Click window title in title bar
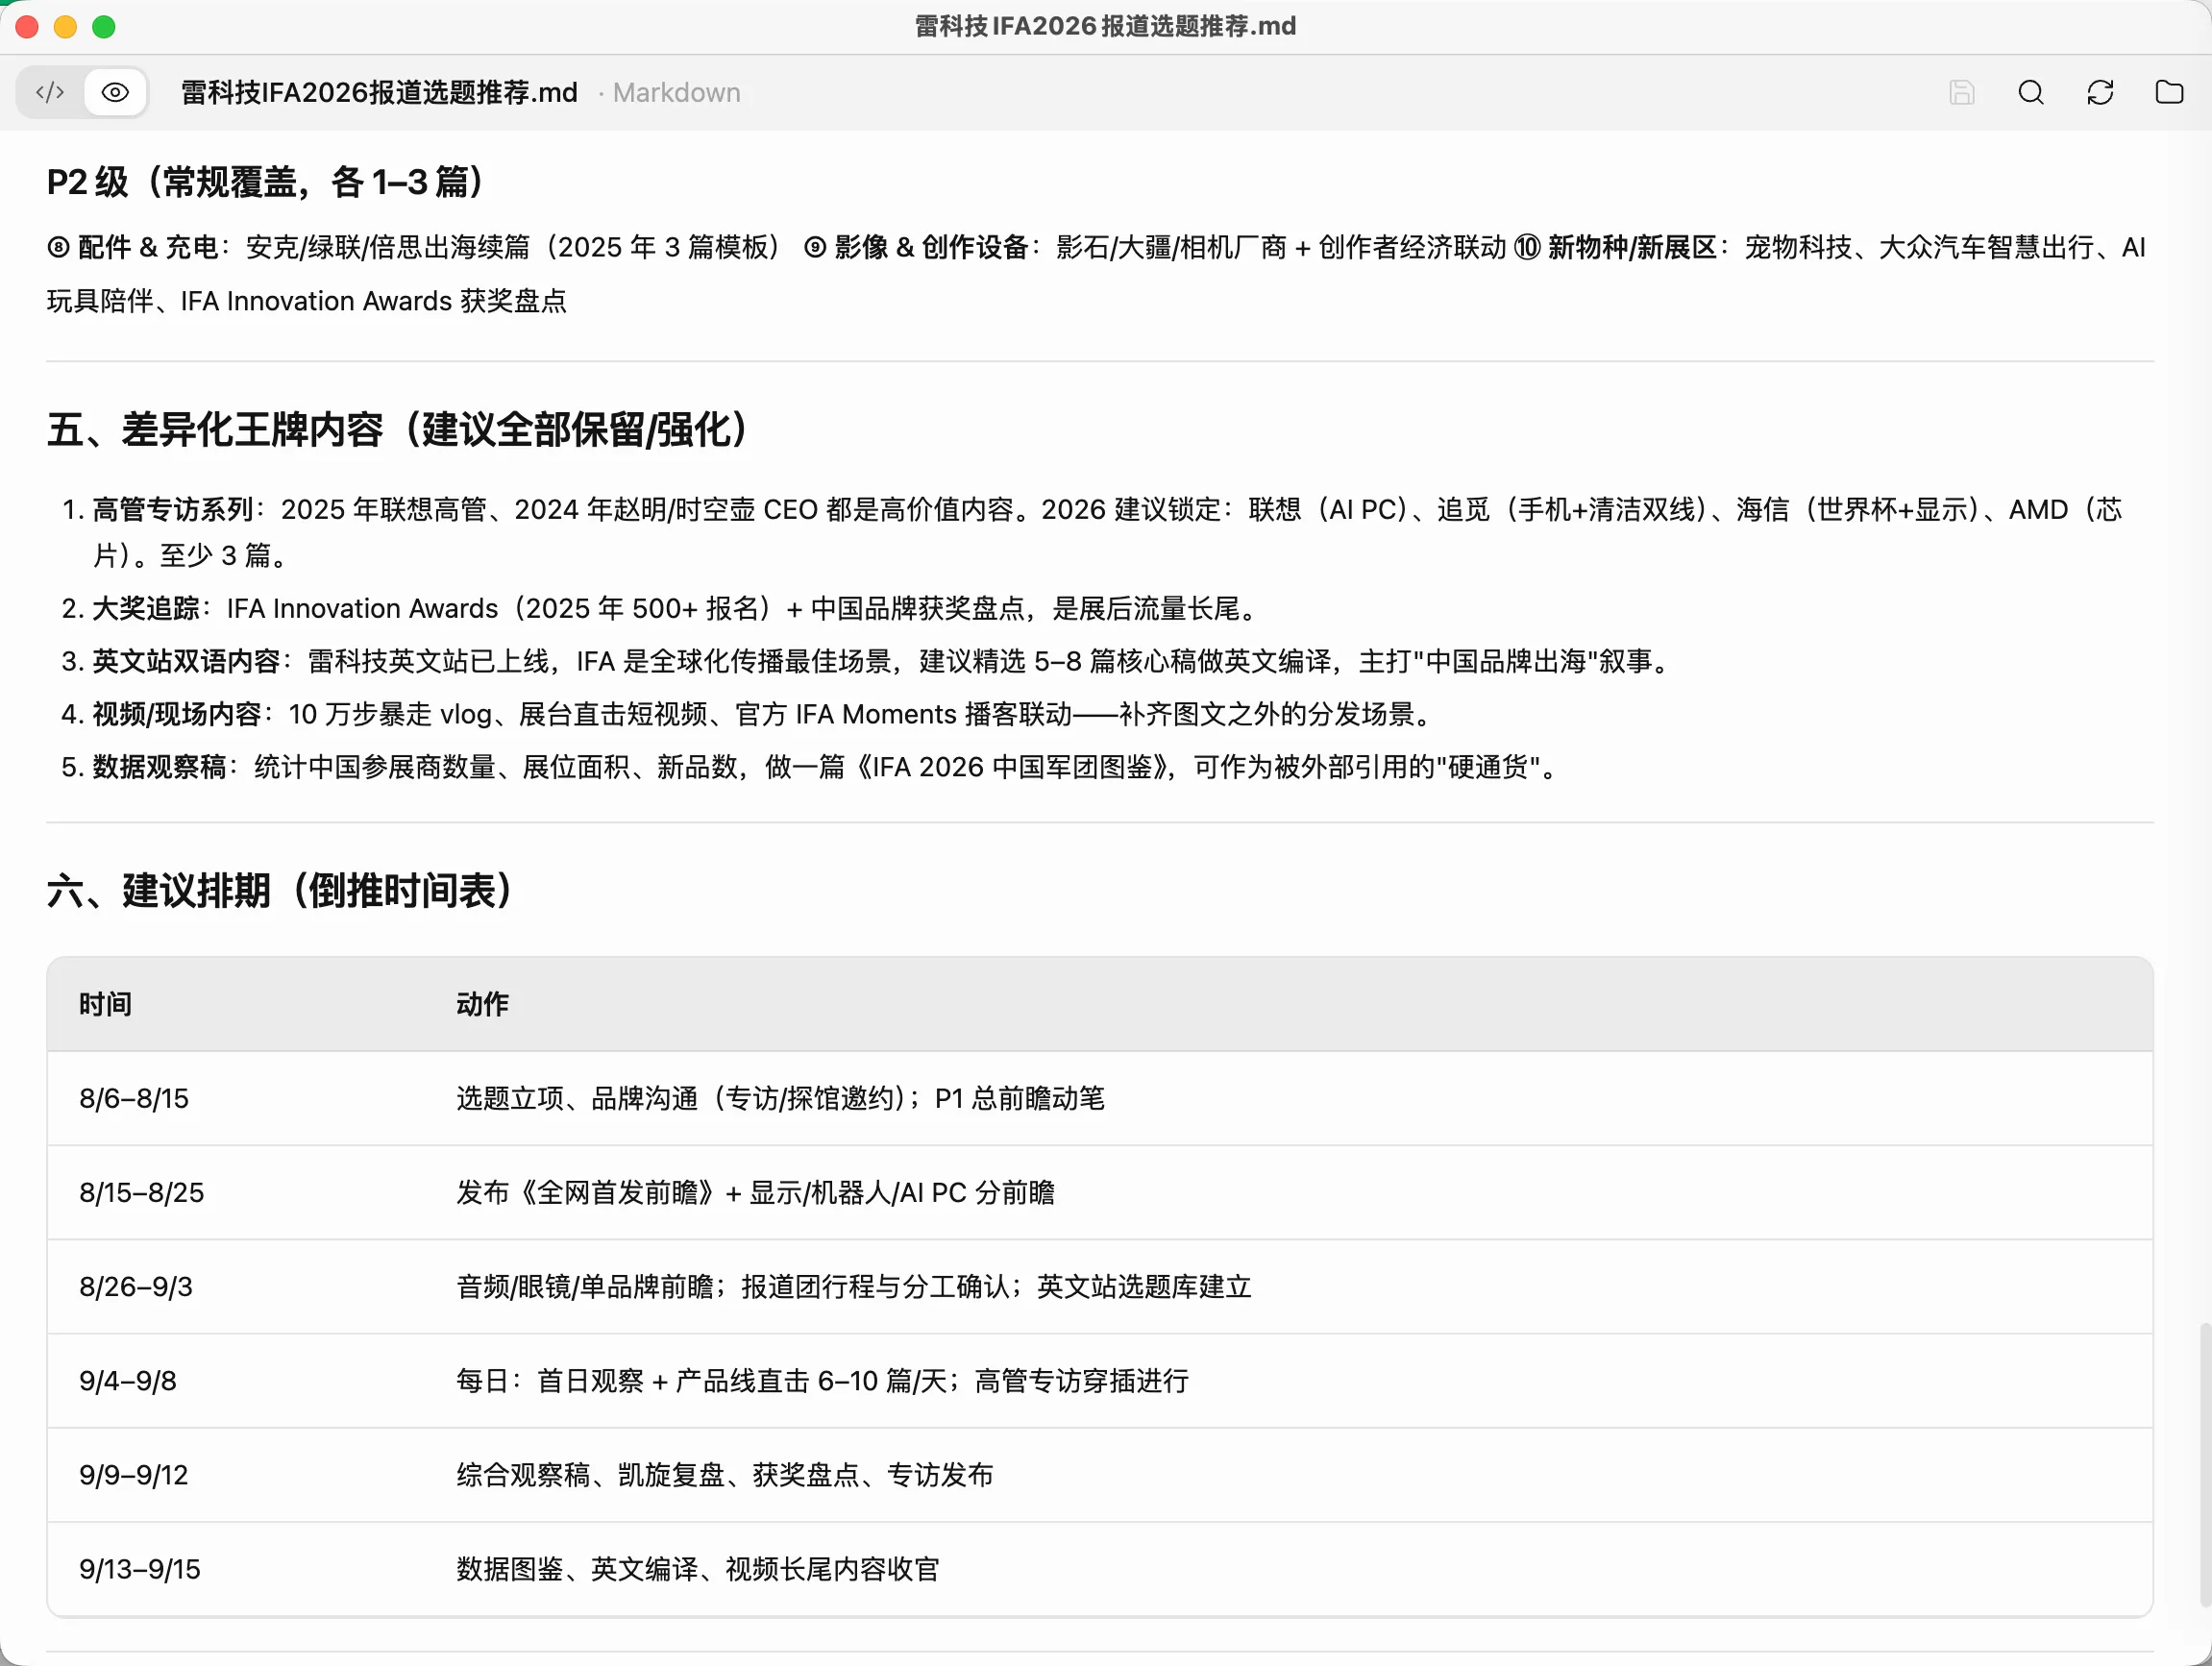This screenshot has height=1666, width=2212. (1105, 26)
